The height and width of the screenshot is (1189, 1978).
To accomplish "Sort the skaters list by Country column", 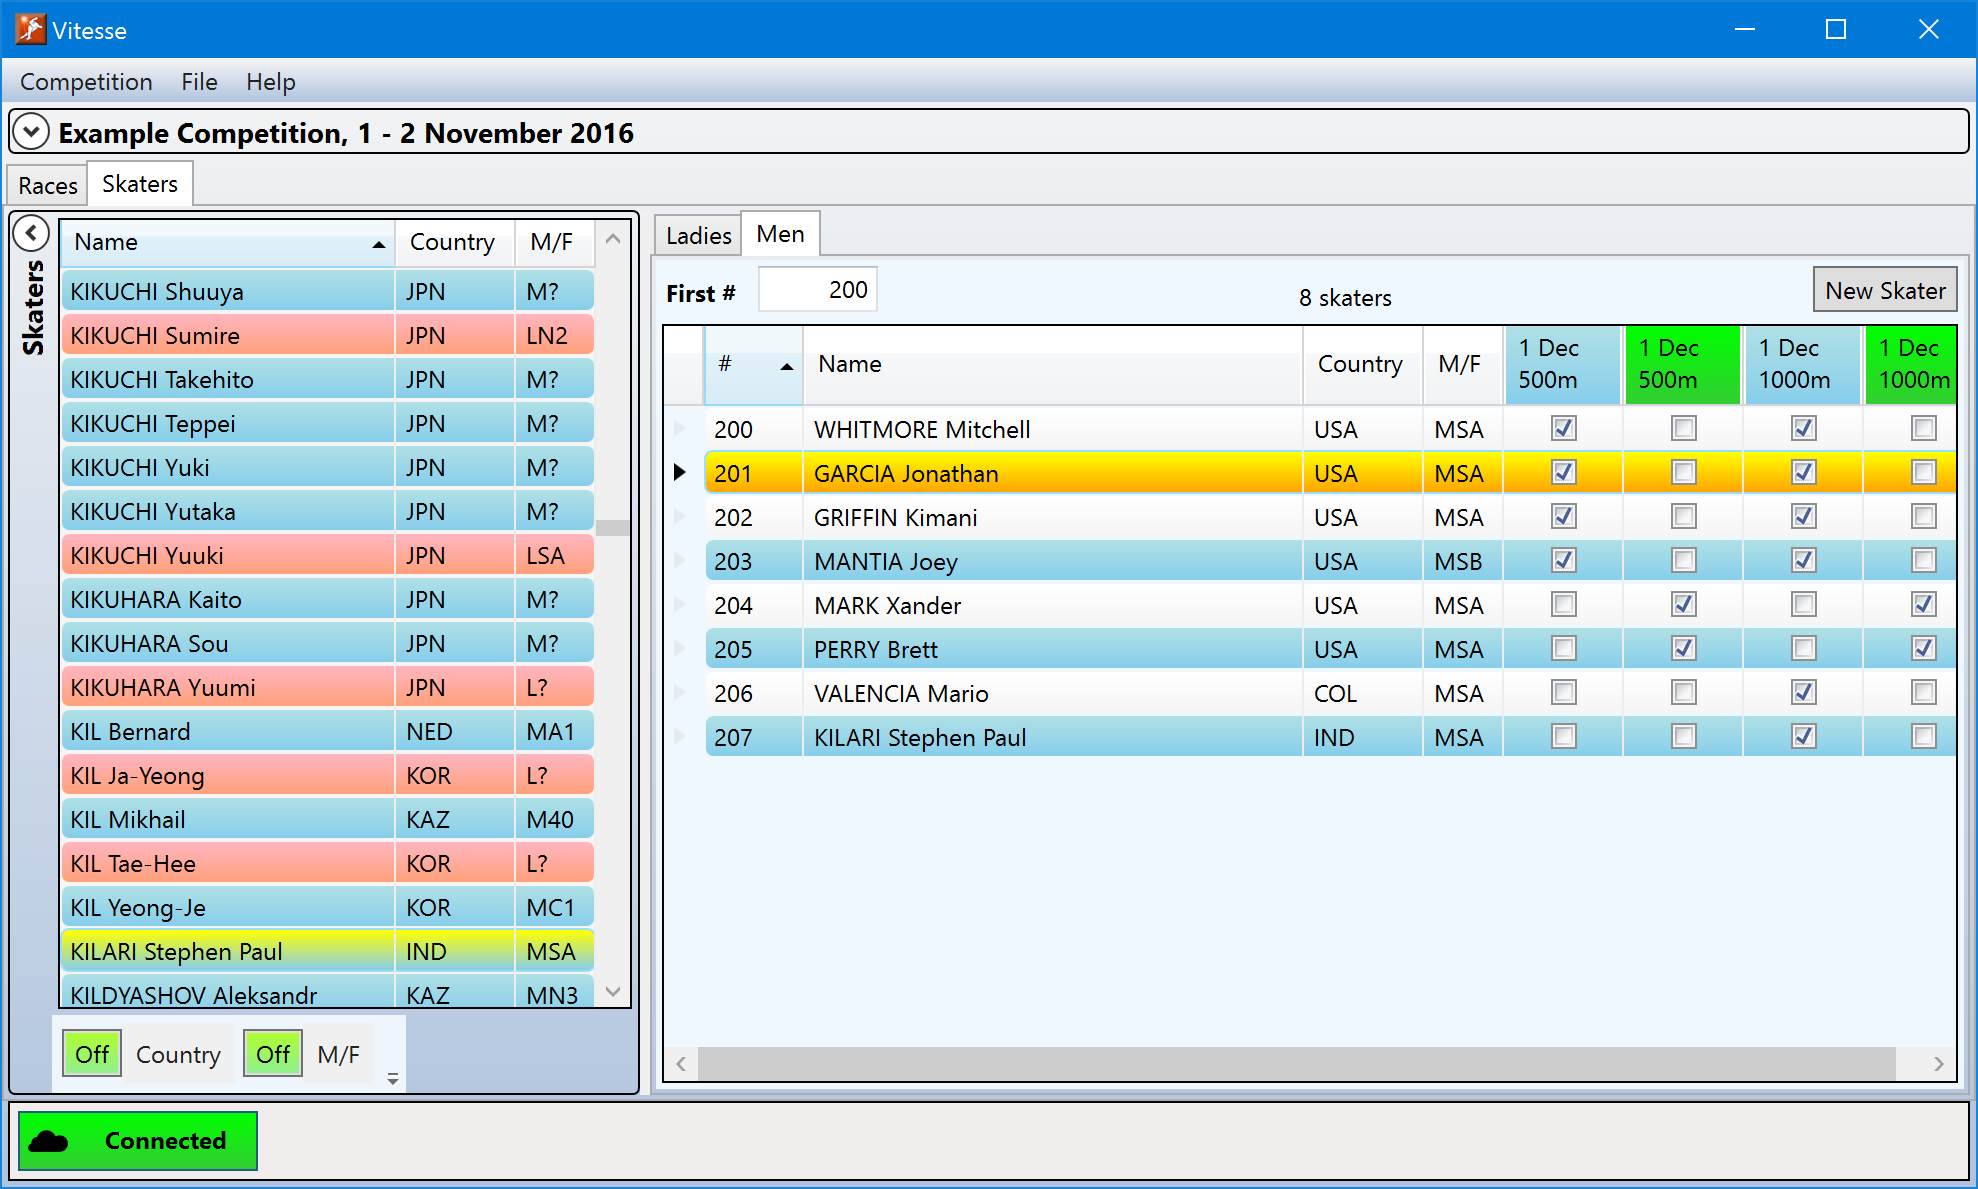I will (454, 242).
